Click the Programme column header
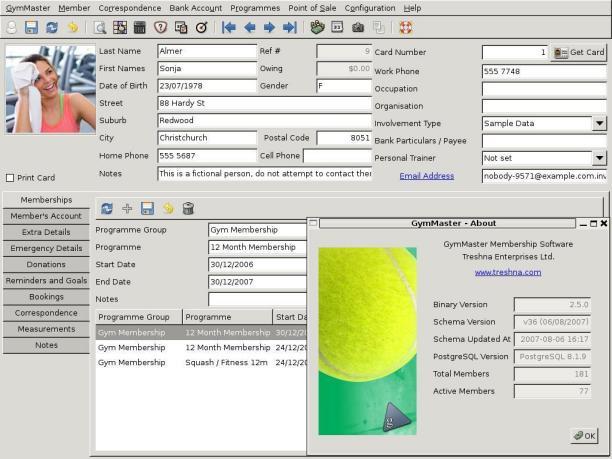This screenshot has width=612, height=459. tap(228, 317)
